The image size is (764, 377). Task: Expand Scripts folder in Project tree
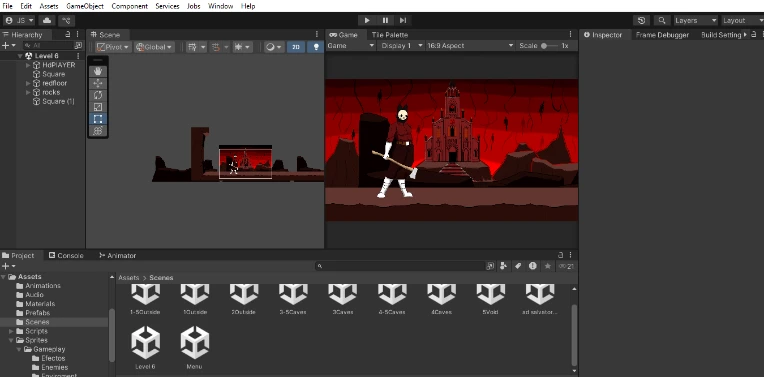point(12,331)
